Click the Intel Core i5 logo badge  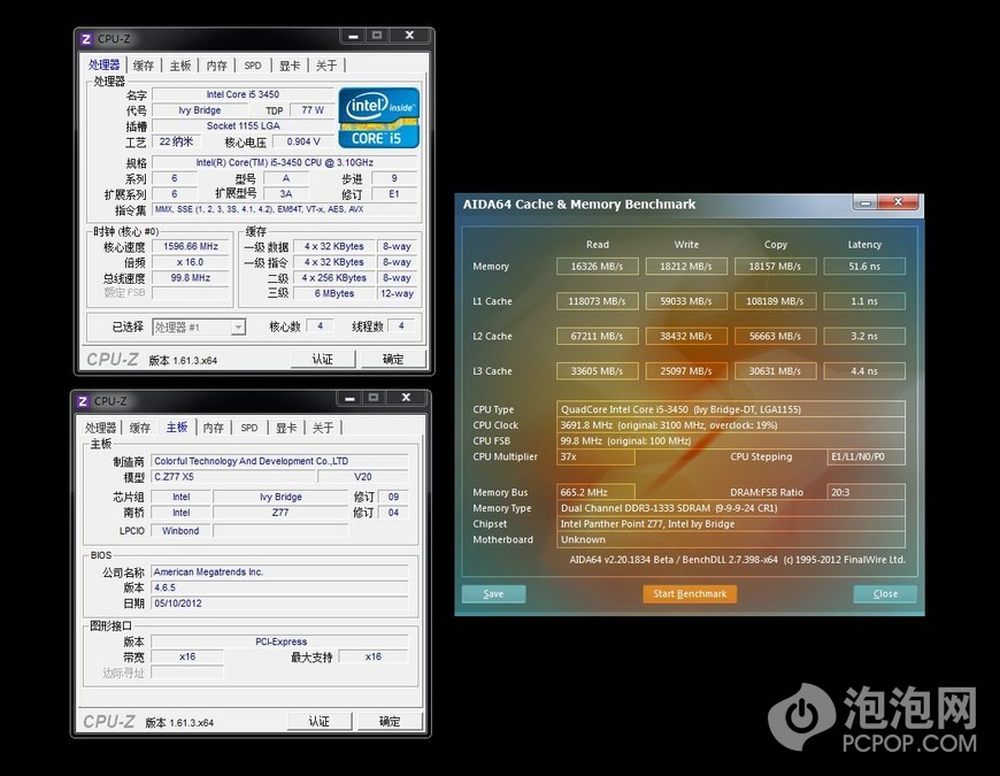[x=379, y=118]
